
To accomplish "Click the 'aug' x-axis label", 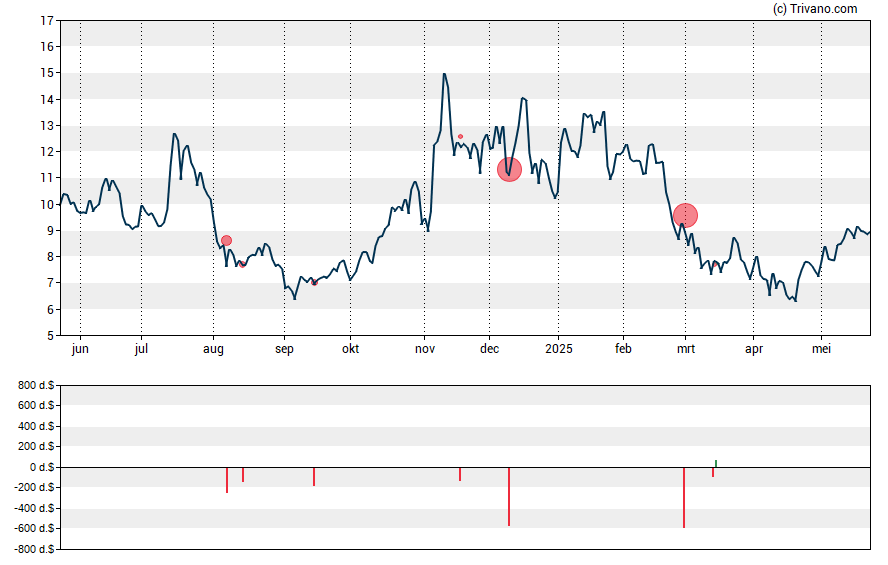I will [213, 349].
